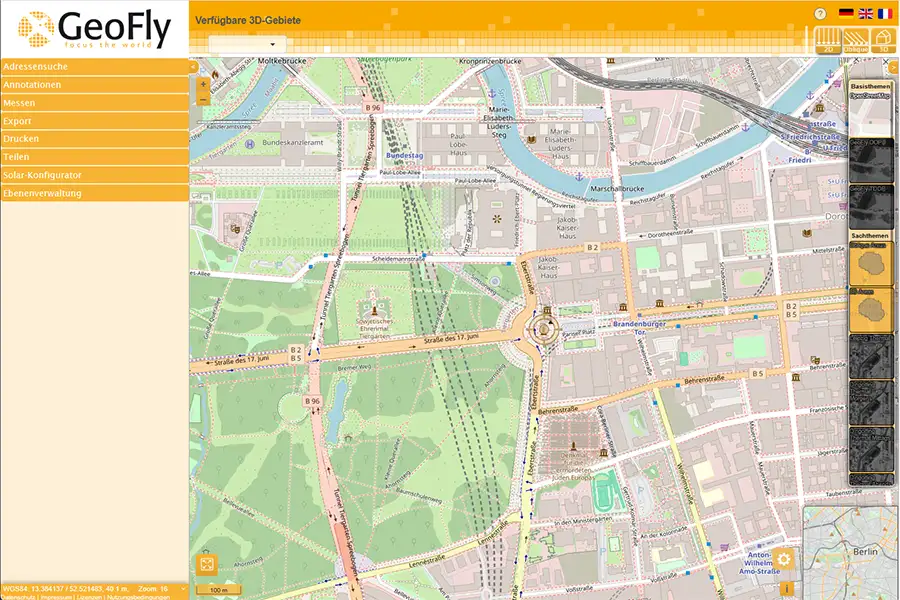The image size is (900, 600).
Task: Switch to the 3D view mode
Action: pos(883,40)
